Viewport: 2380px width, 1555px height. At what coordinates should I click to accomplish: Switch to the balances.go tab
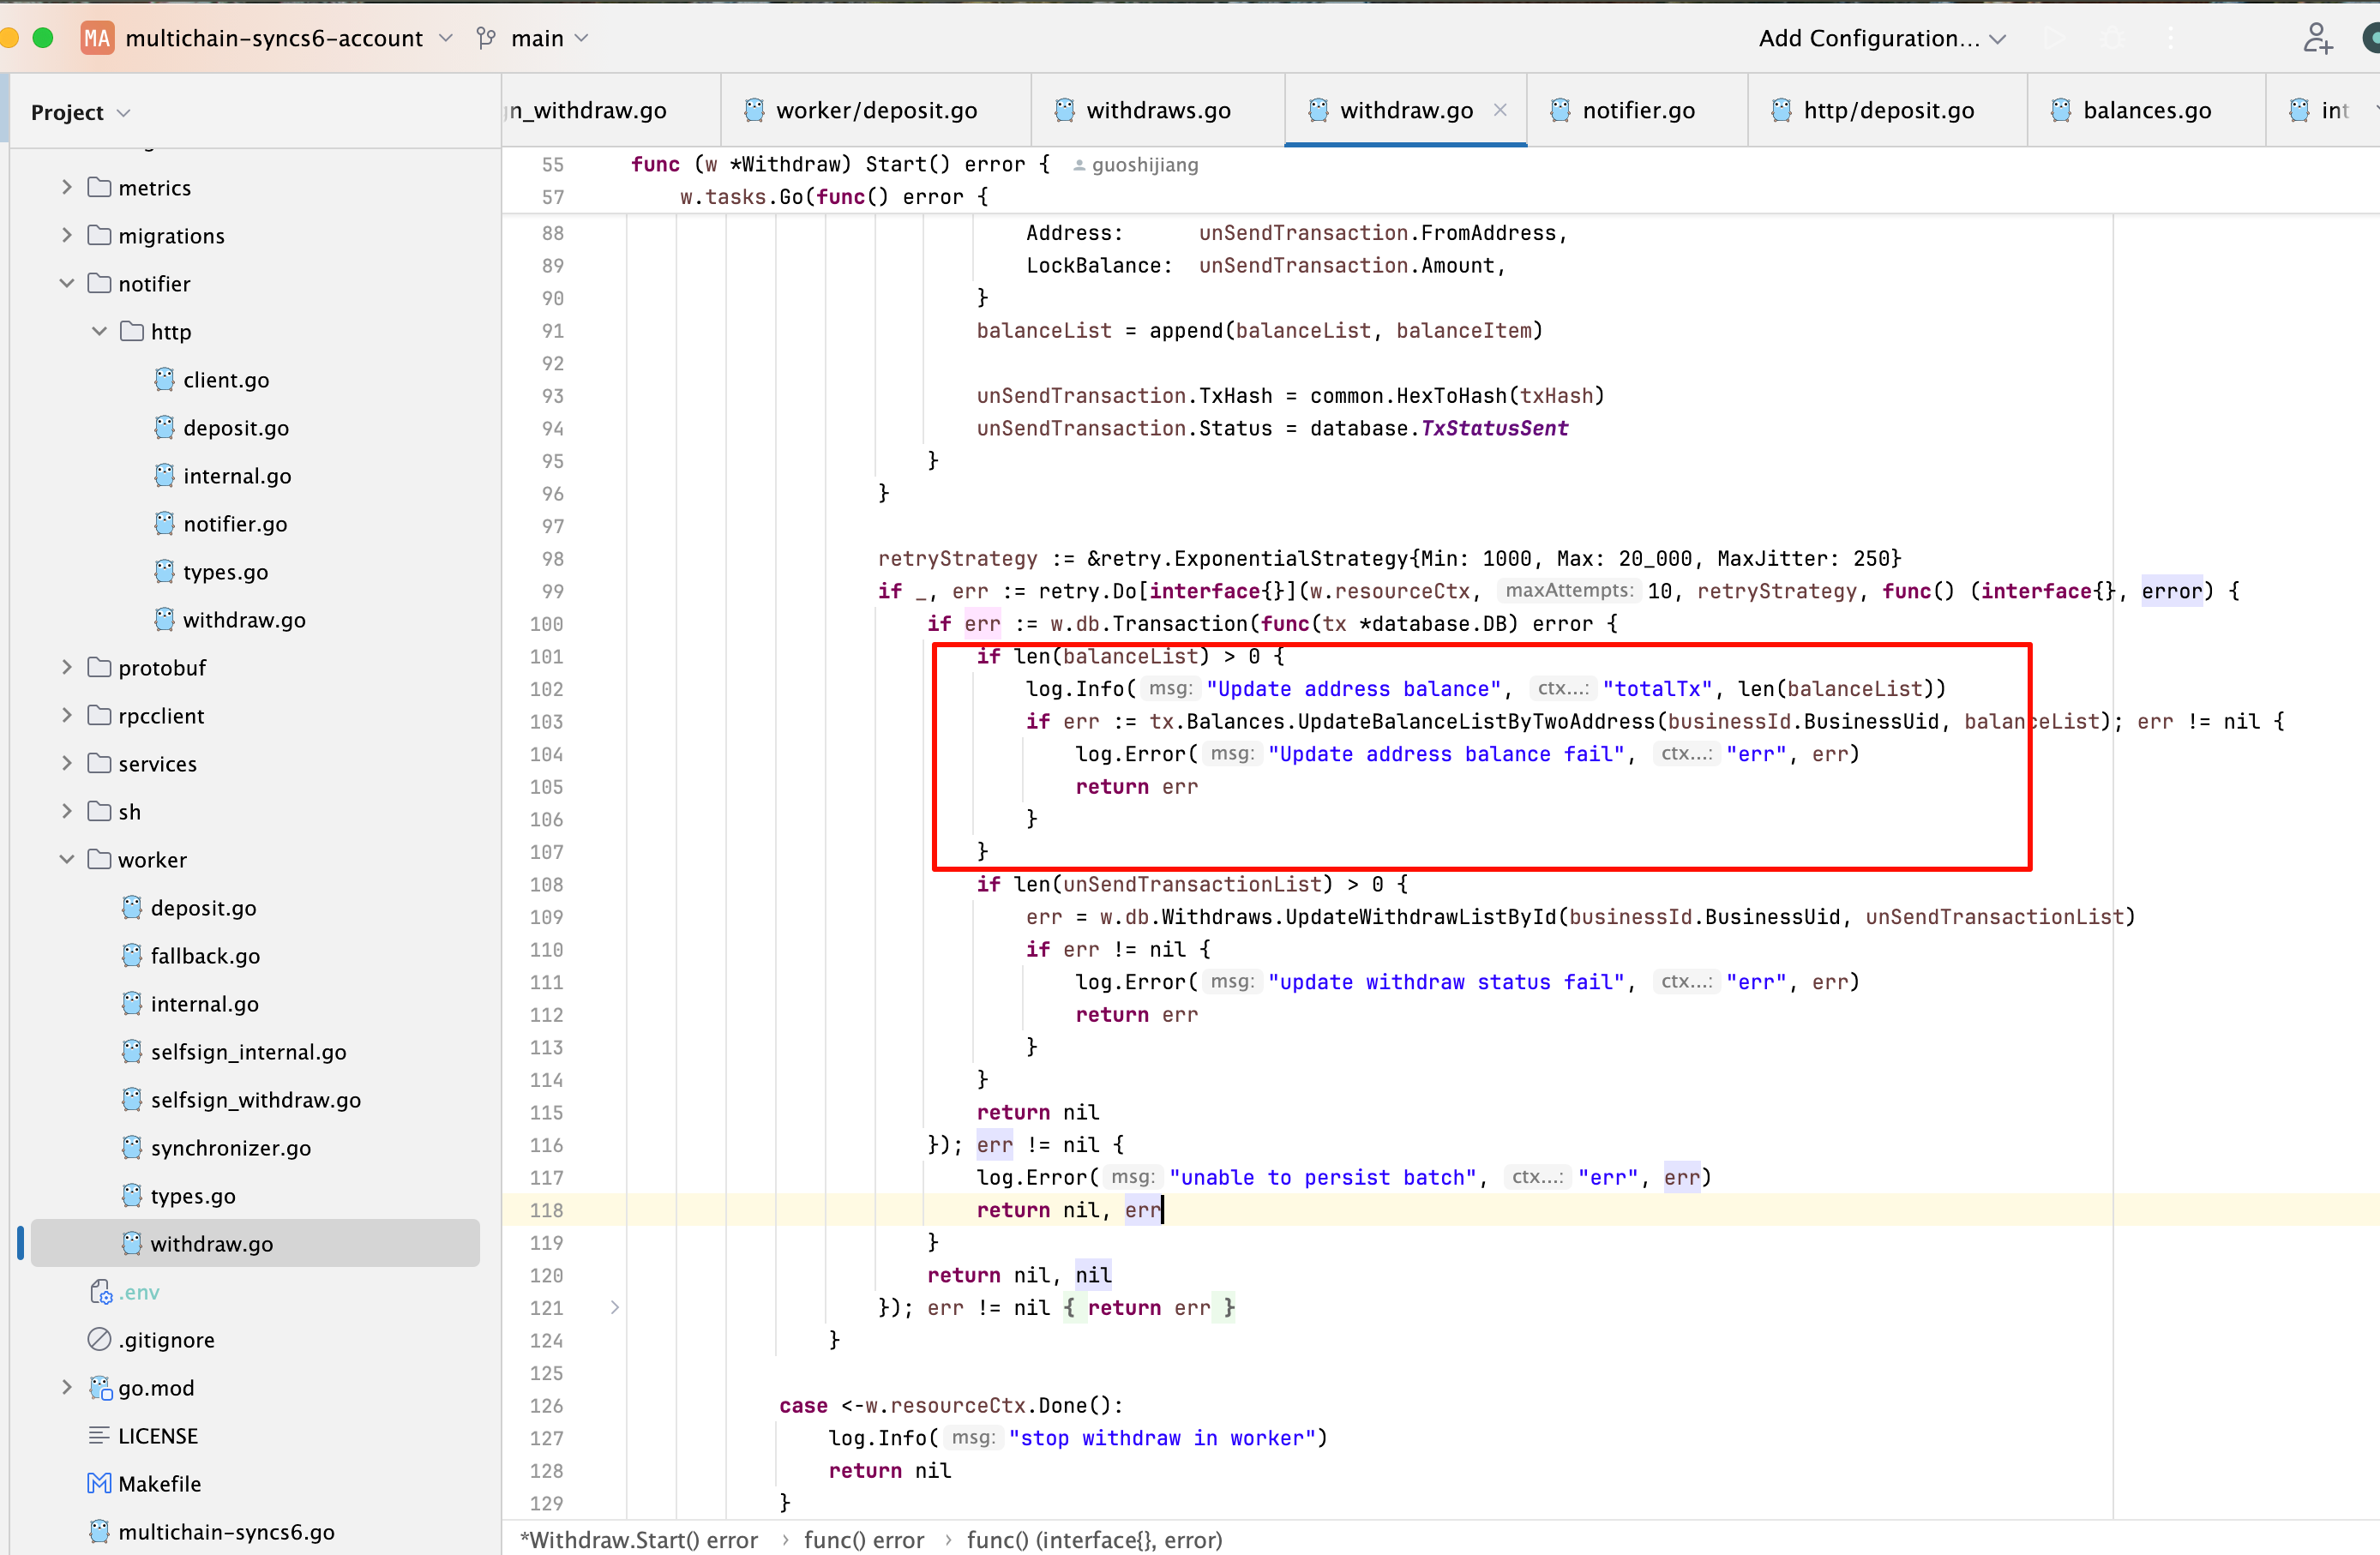pos(2146,110)
